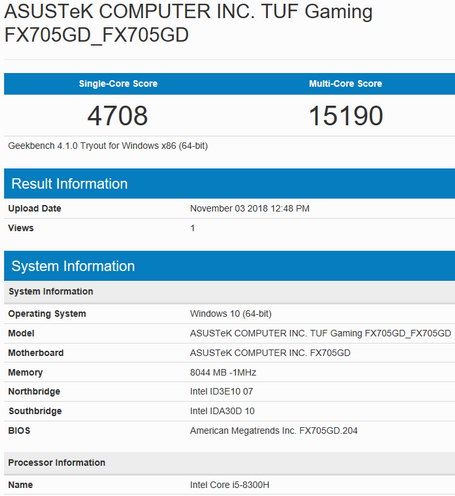
Task: Click the Motherboard label
Action: [x=36, y=353]
